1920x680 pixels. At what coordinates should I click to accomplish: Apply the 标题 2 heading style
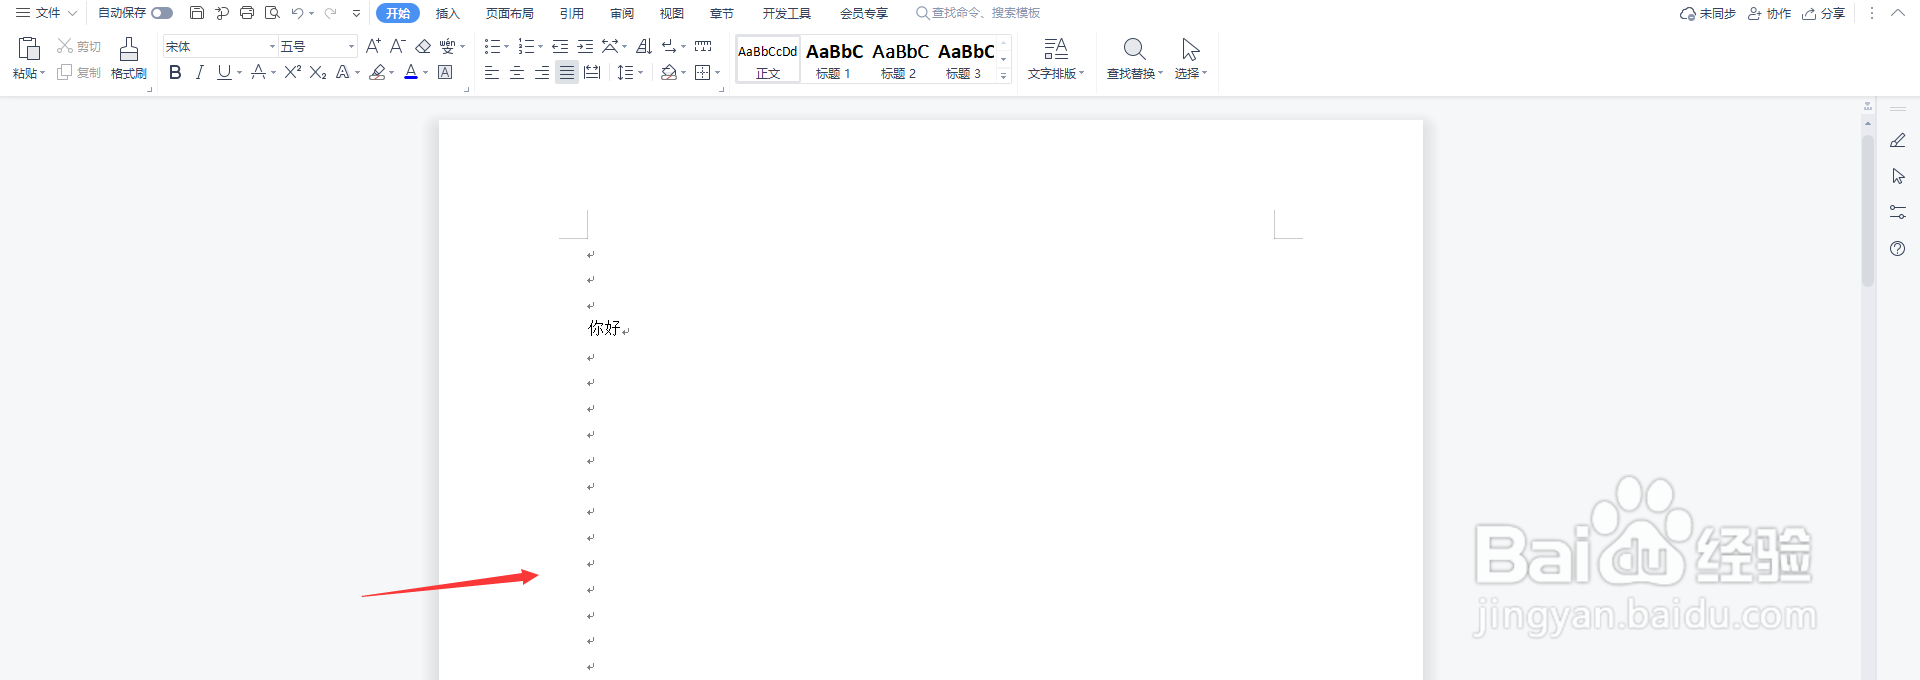click(900, 59)
